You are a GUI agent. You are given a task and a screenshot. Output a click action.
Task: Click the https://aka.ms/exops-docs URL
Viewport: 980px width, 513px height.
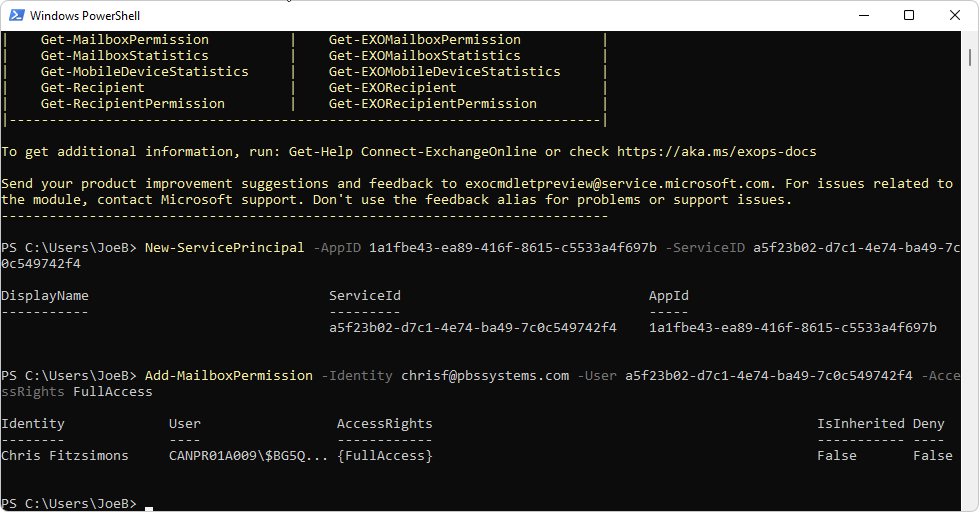point(716,152)
